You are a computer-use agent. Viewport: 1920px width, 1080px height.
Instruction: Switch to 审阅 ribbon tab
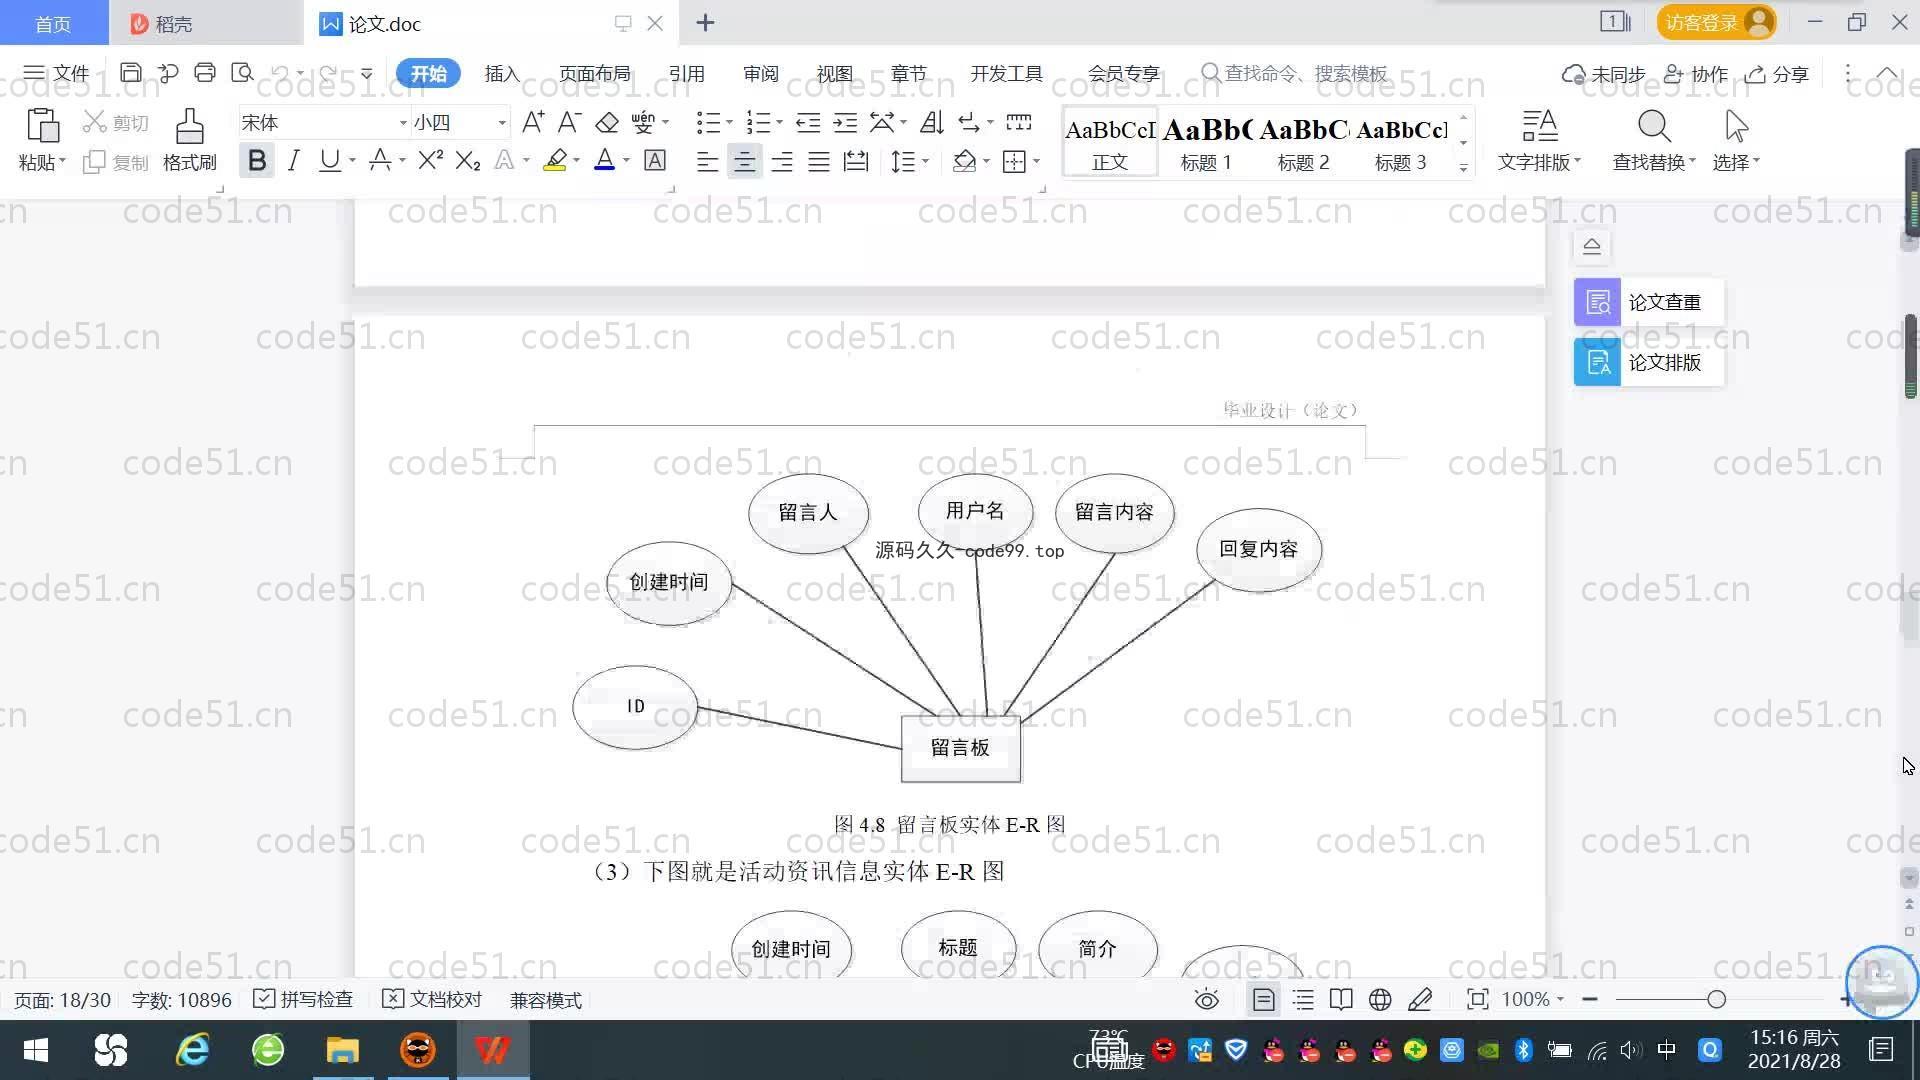tap(761, 74)
